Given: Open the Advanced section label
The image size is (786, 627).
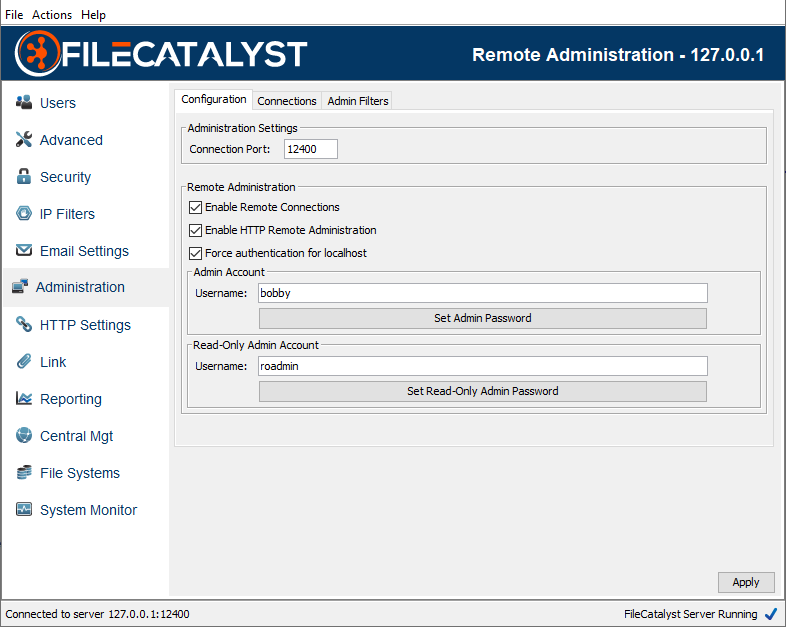Looking at the screenshot, I should coord(71,140).
